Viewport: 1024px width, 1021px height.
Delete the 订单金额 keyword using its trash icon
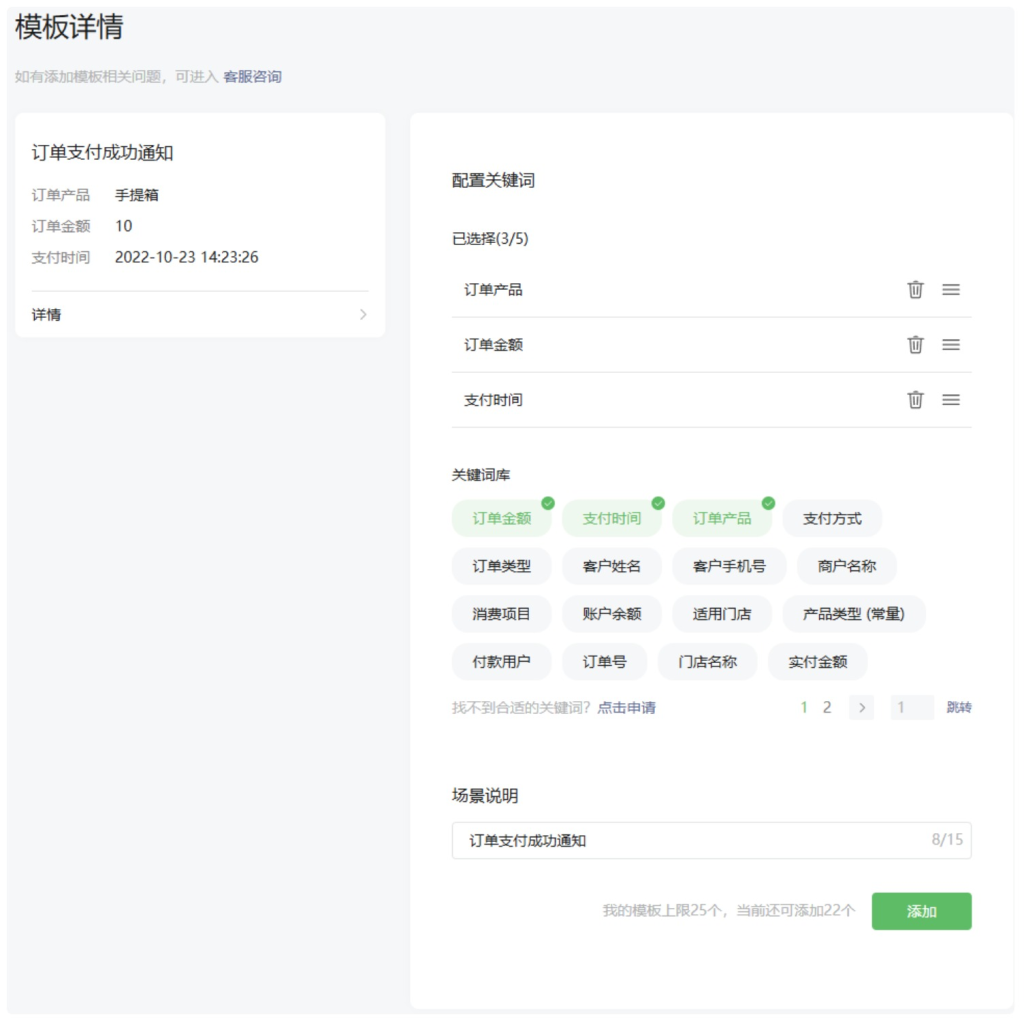914,345
